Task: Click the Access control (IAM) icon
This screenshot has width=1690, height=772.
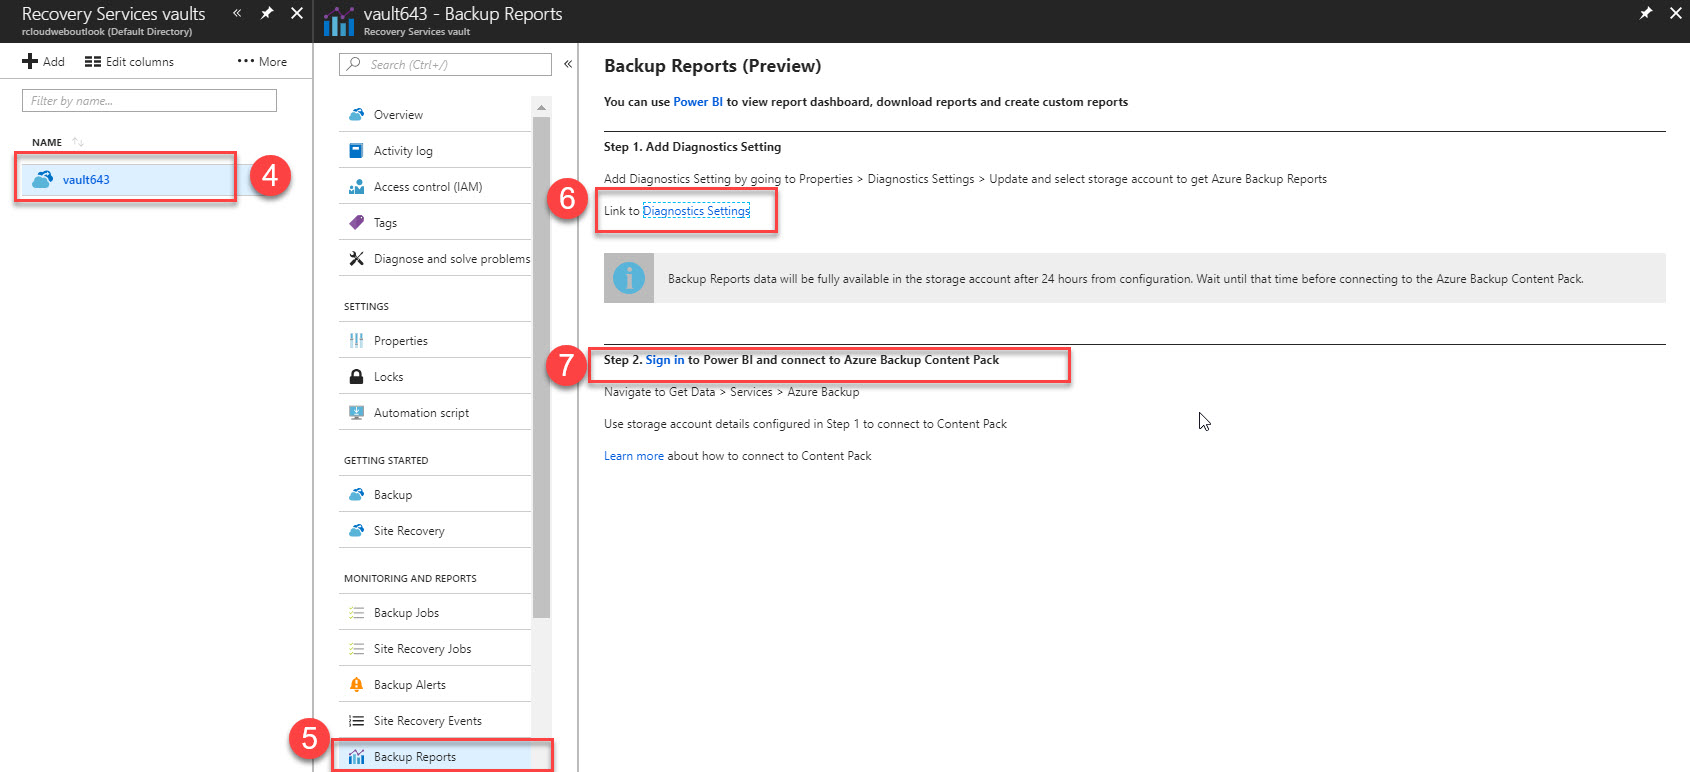Action: click(356, 187)
